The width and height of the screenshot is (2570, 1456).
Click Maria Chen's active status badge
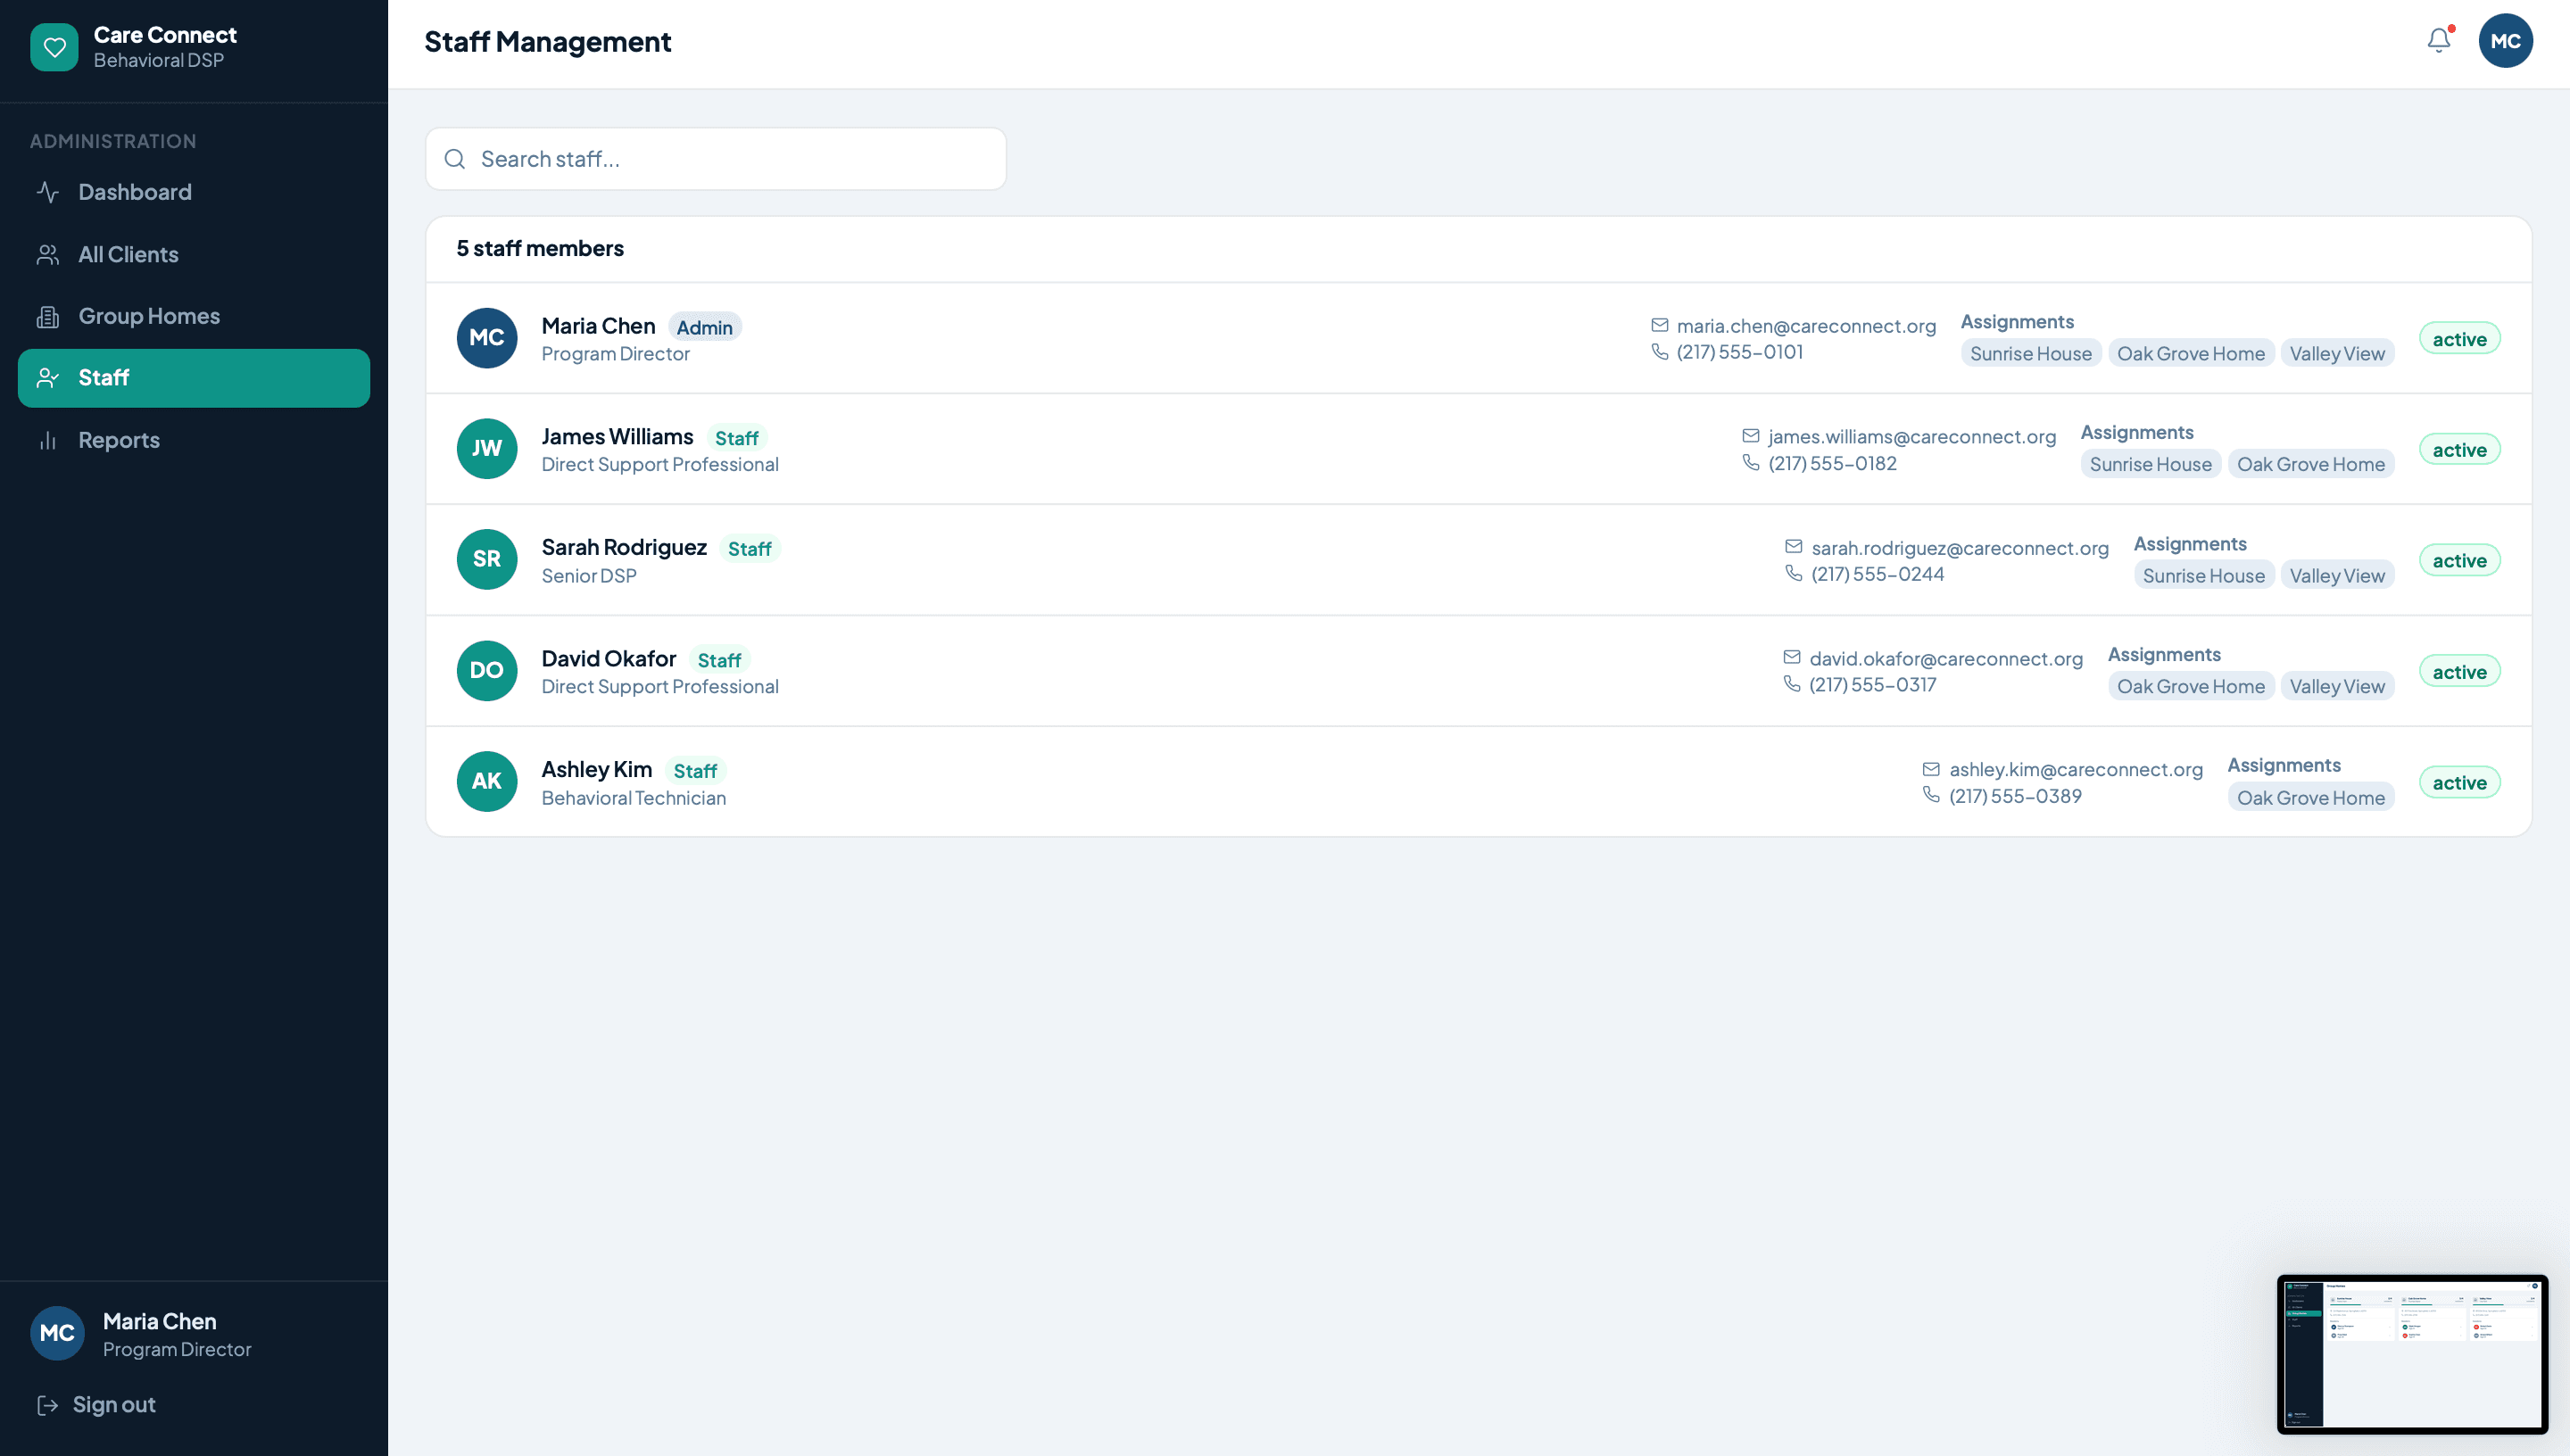[2460, 339]
